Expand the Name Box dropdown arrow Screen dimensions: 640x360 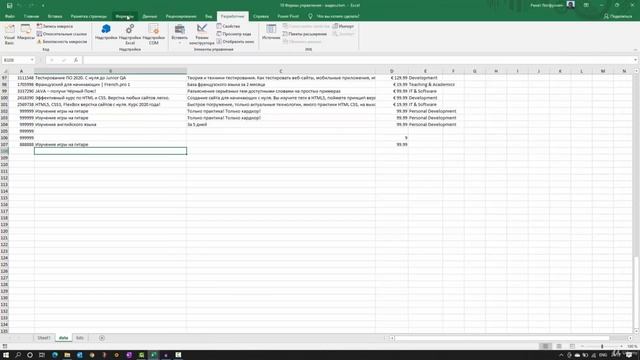tap(32, 60)
